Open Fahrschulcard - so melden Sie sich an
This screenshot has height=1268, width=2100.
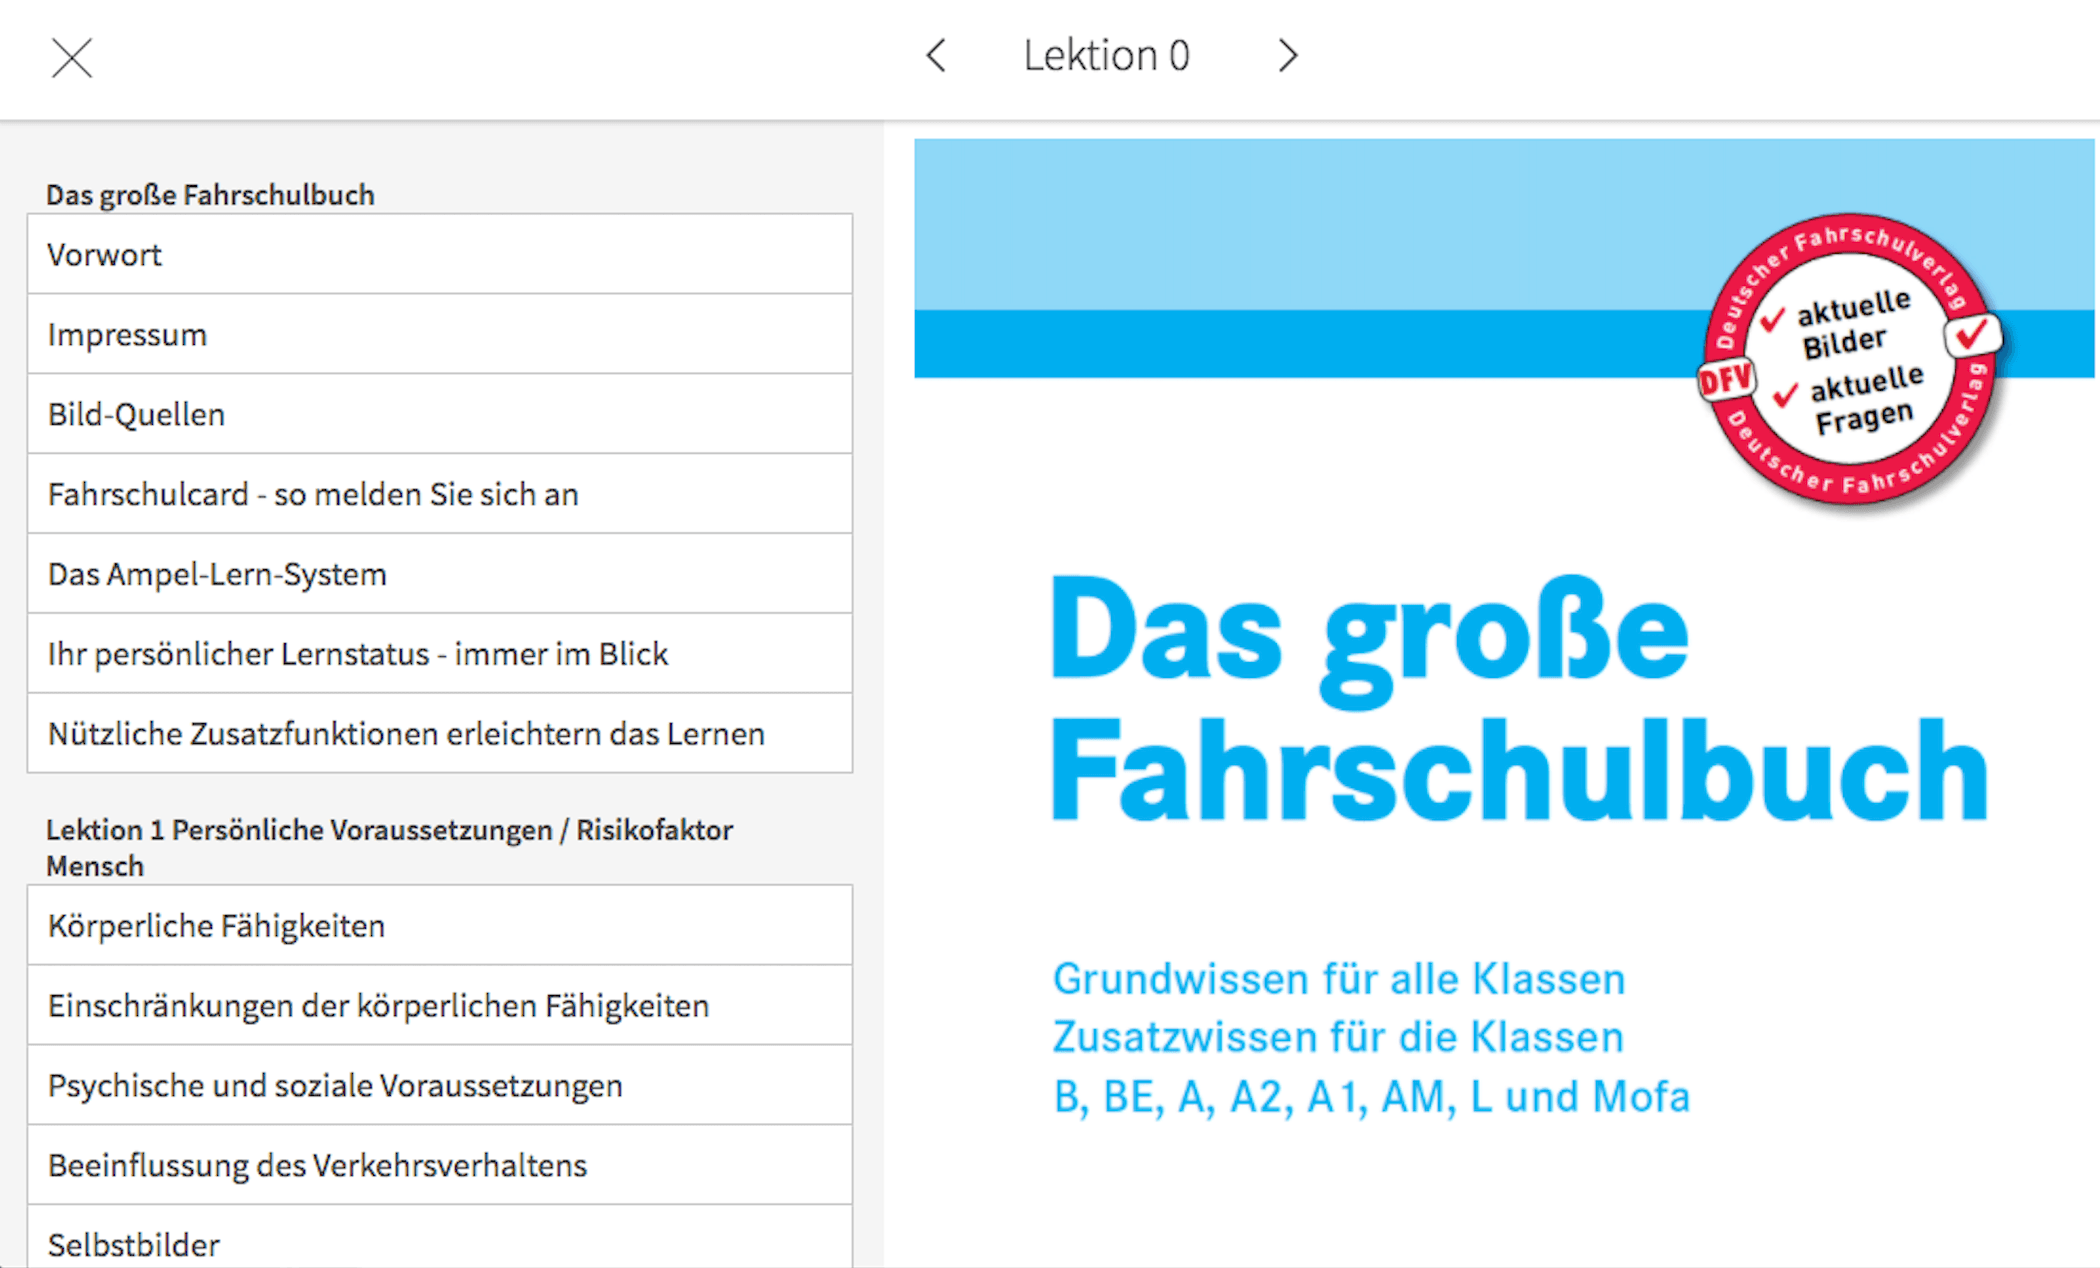(440, 494)
